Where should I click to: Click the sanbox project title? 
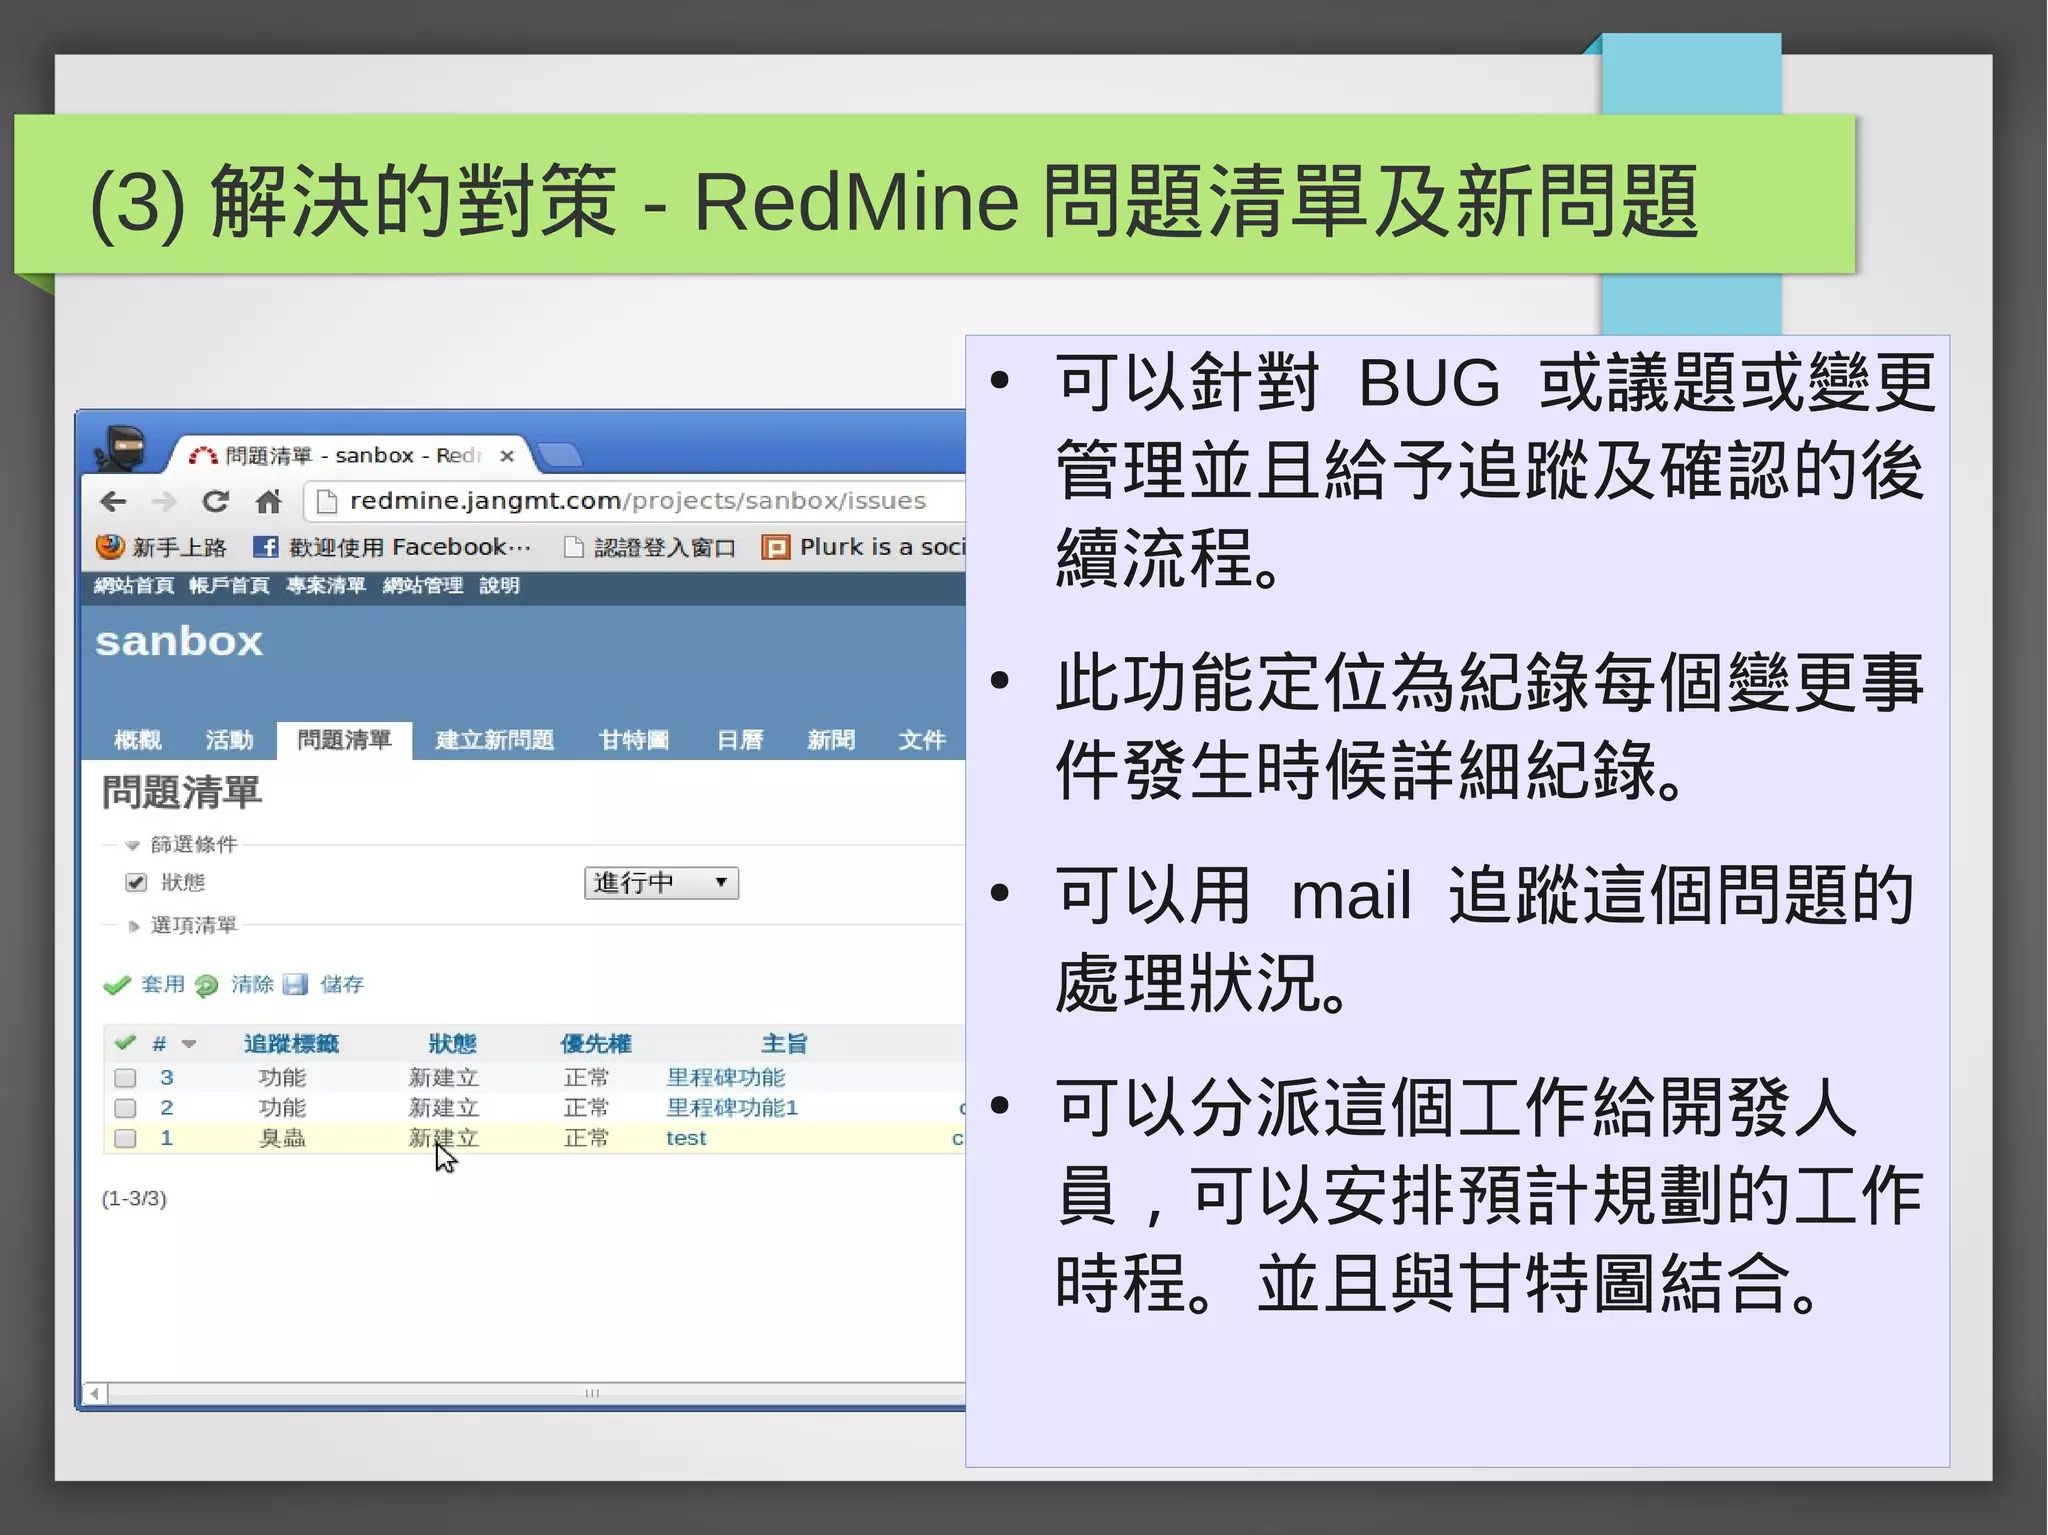pos(179,642)
